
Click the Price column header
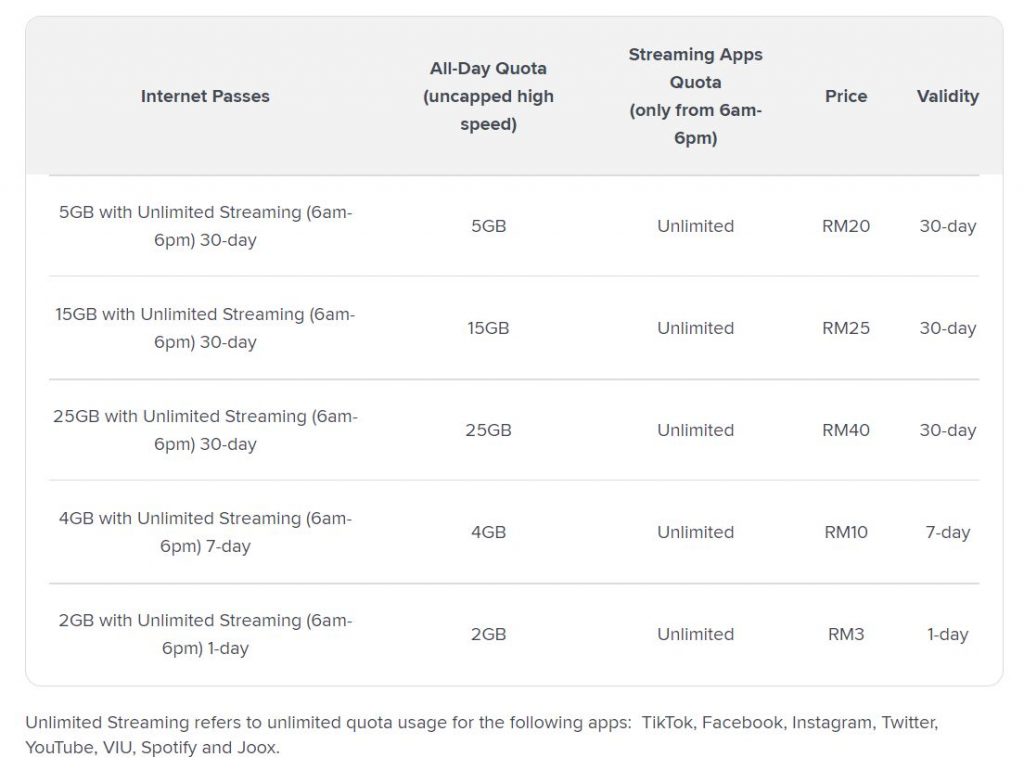click(x=846, y=96)
